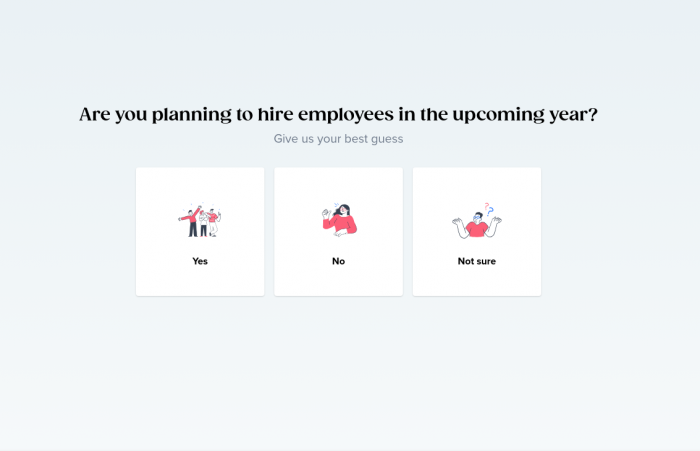This screenshot has height=451, width=700.
Task: Click the "Yes" label text
Action: coord(200,261)
